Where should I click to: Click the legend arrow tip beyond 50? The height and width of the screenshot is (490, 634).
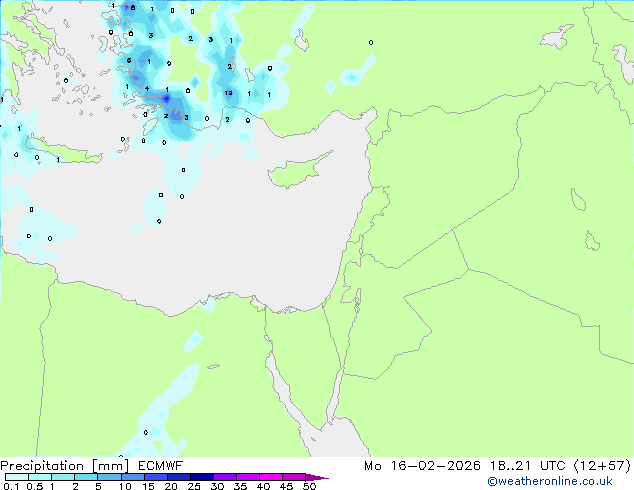317,477
